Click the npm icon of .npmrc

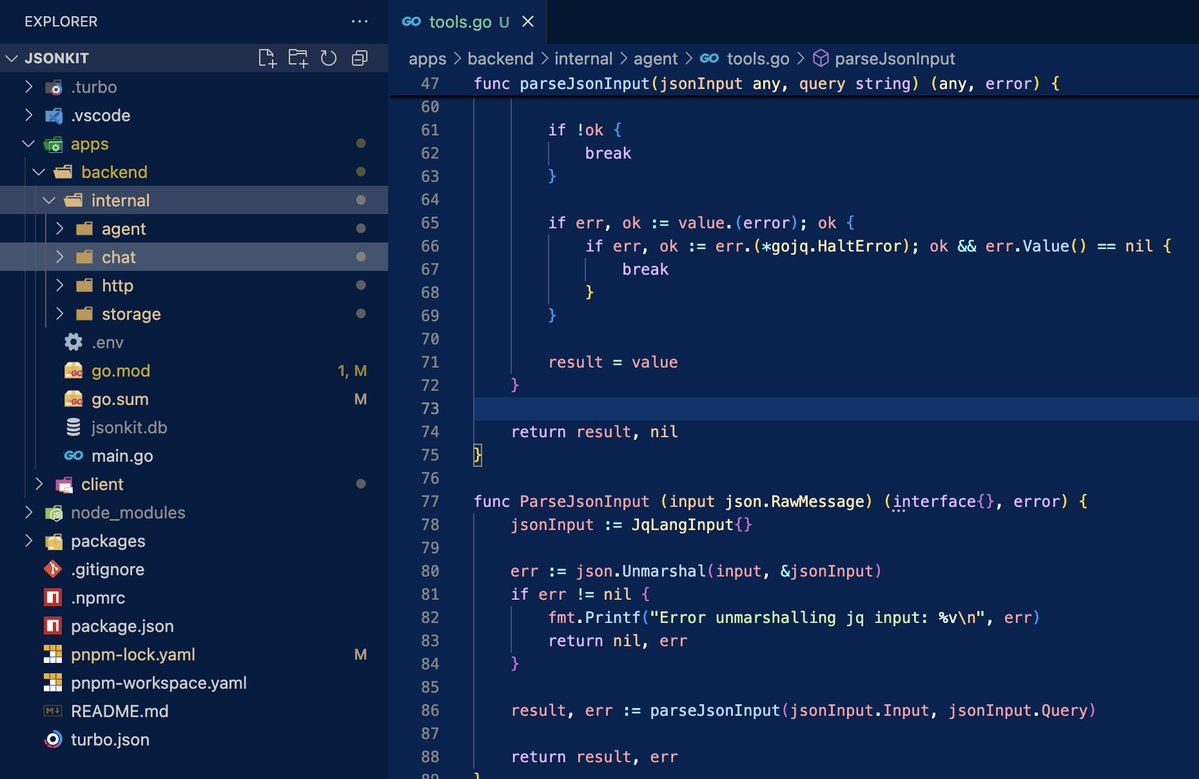coord(53,597)
